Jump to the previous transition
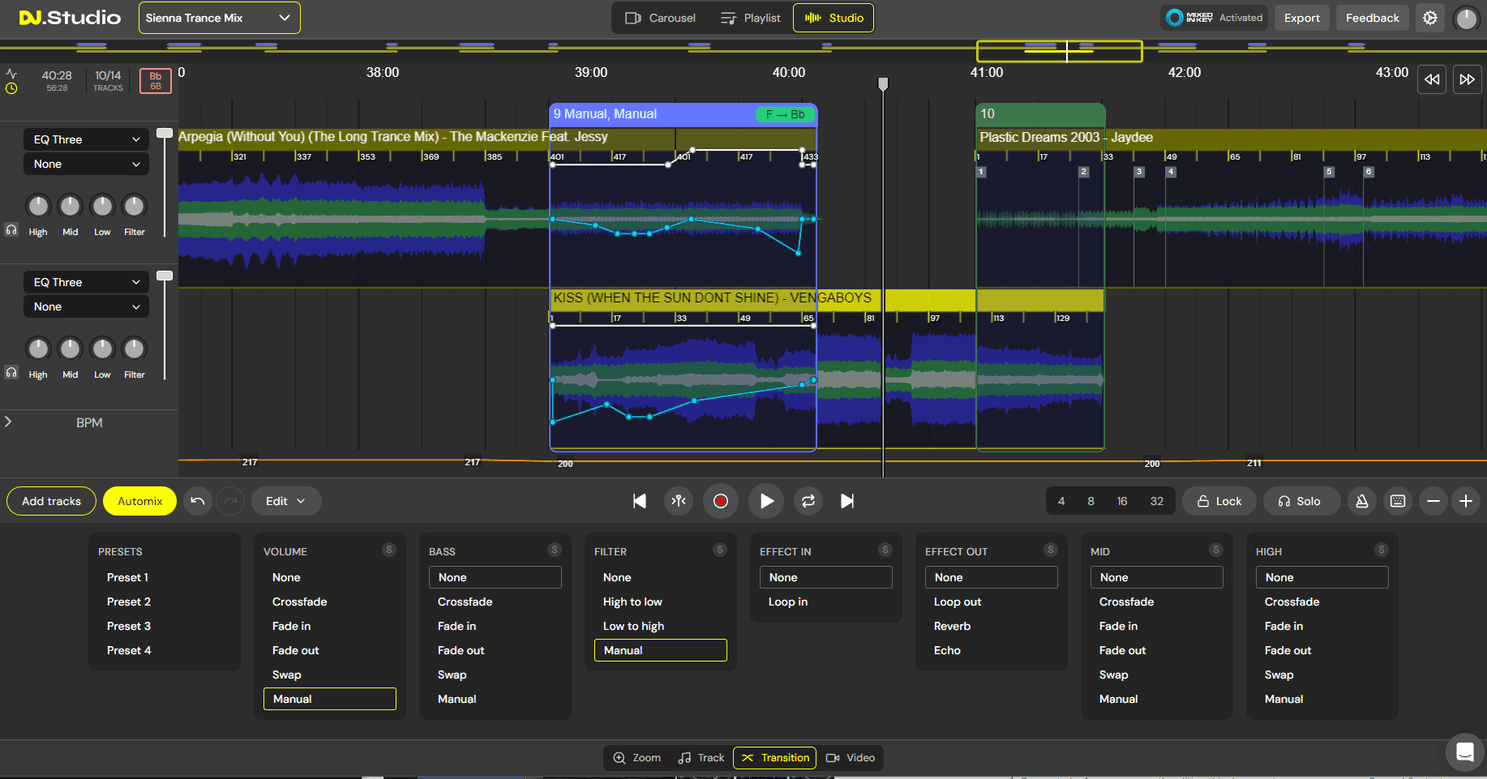Image resolution: width=1487 pixels, height=779 pixels. [x=639, y=501]
